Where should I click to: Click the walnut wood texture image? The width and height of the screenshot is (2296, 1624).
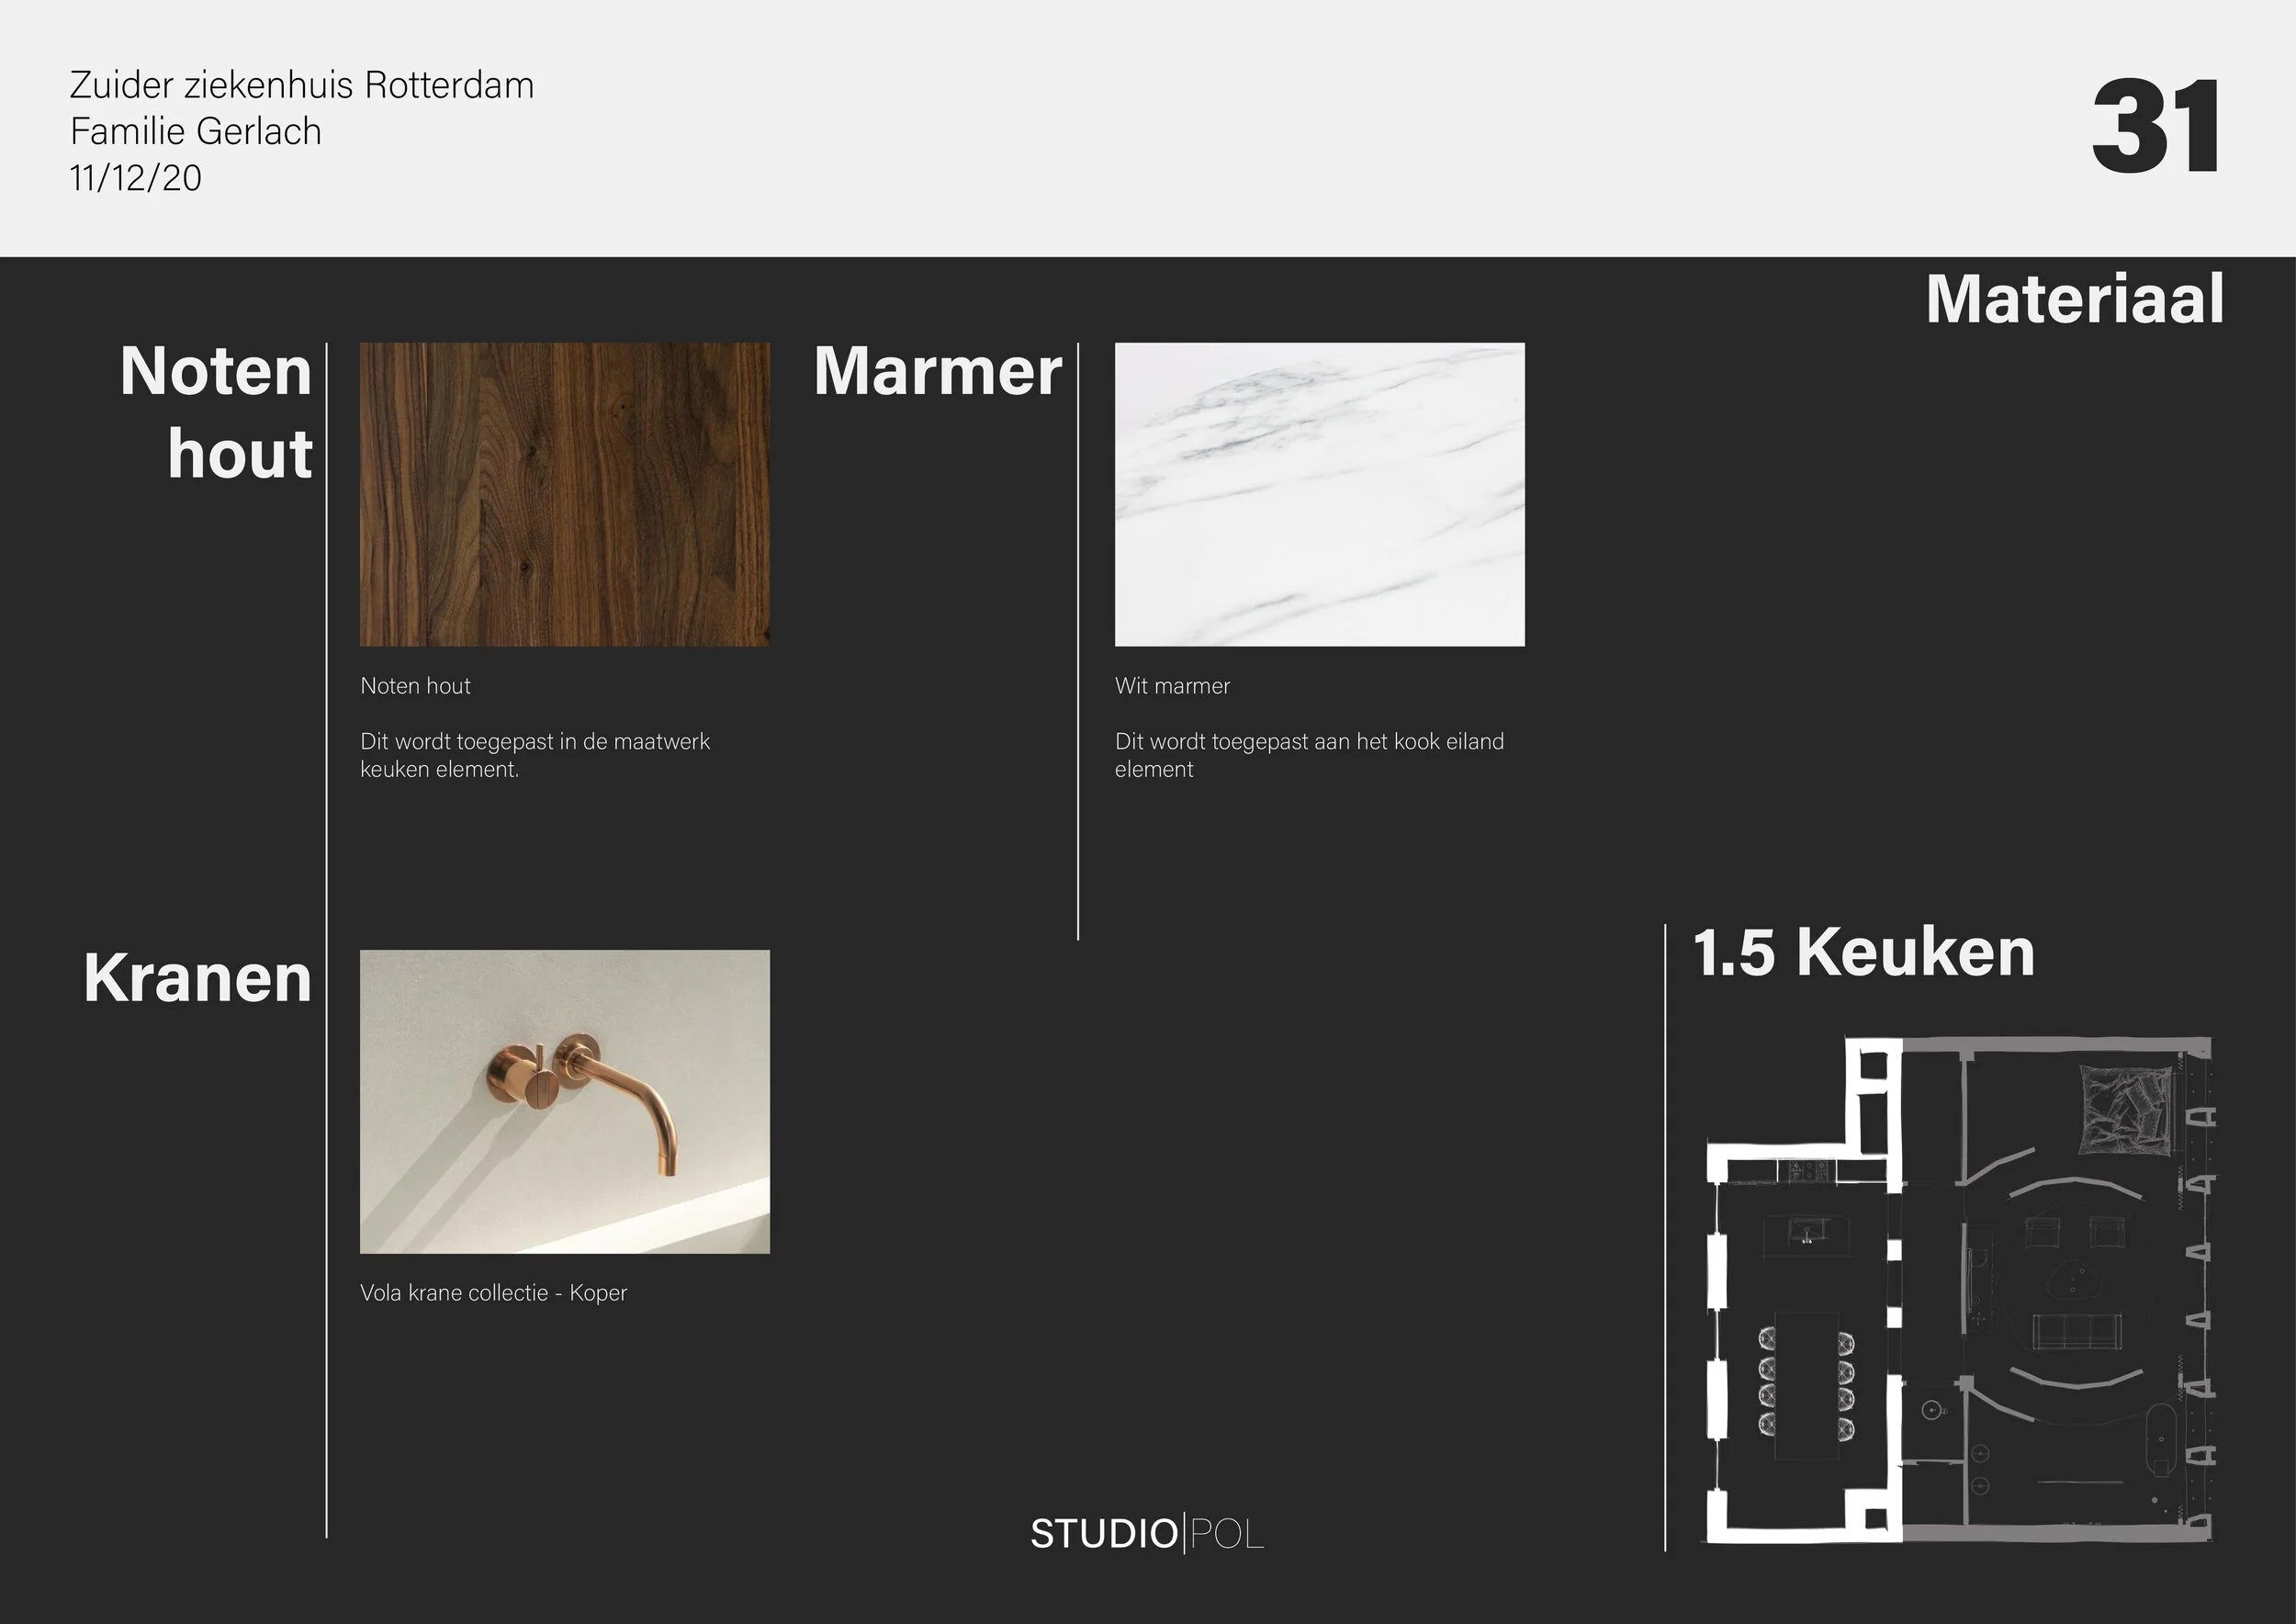coord(565,494)
